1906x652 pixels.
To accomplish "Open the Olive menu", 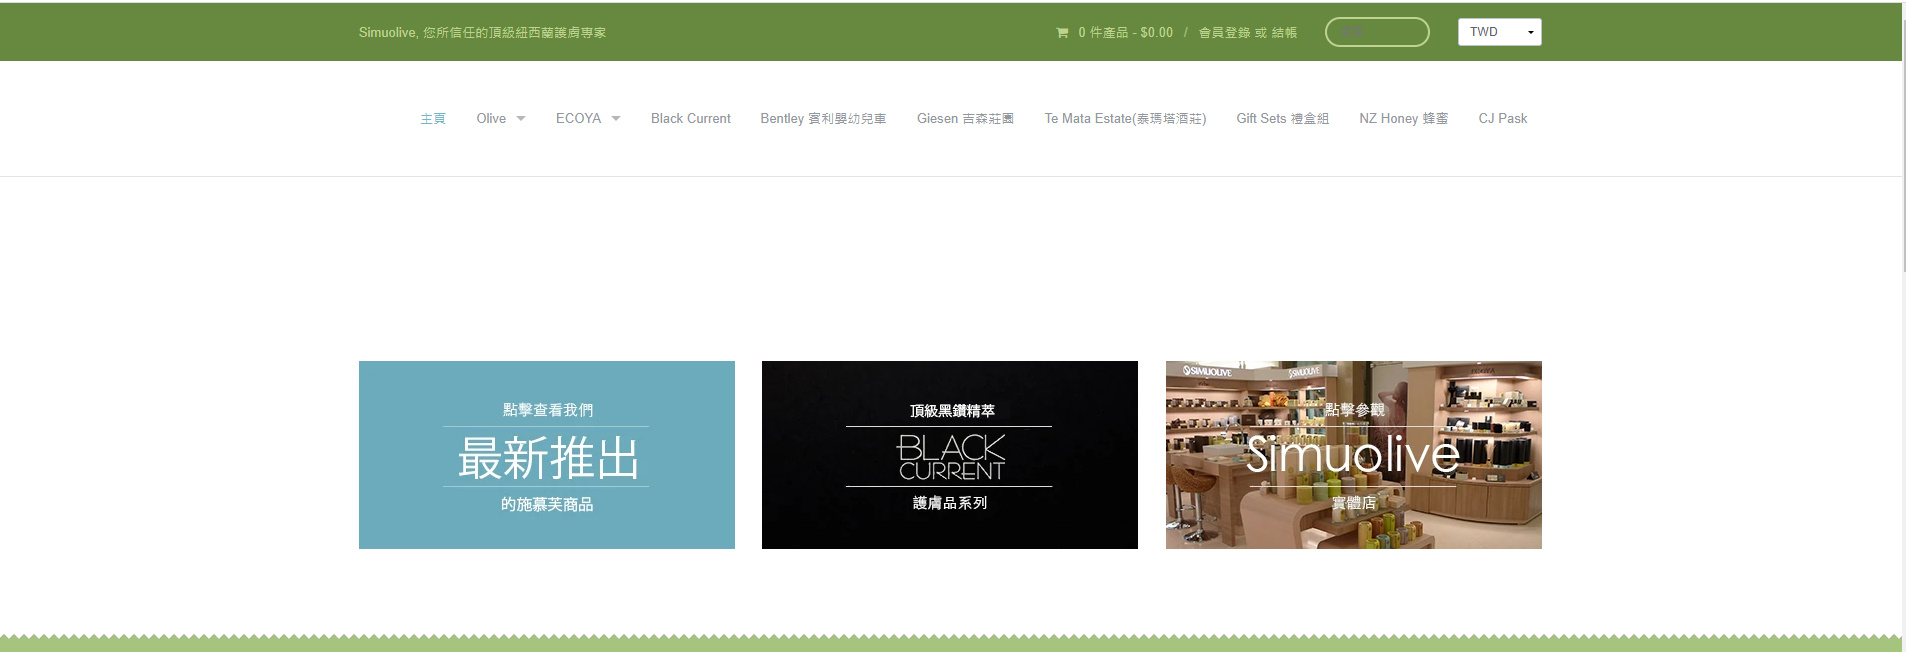I will coord(491,118).
